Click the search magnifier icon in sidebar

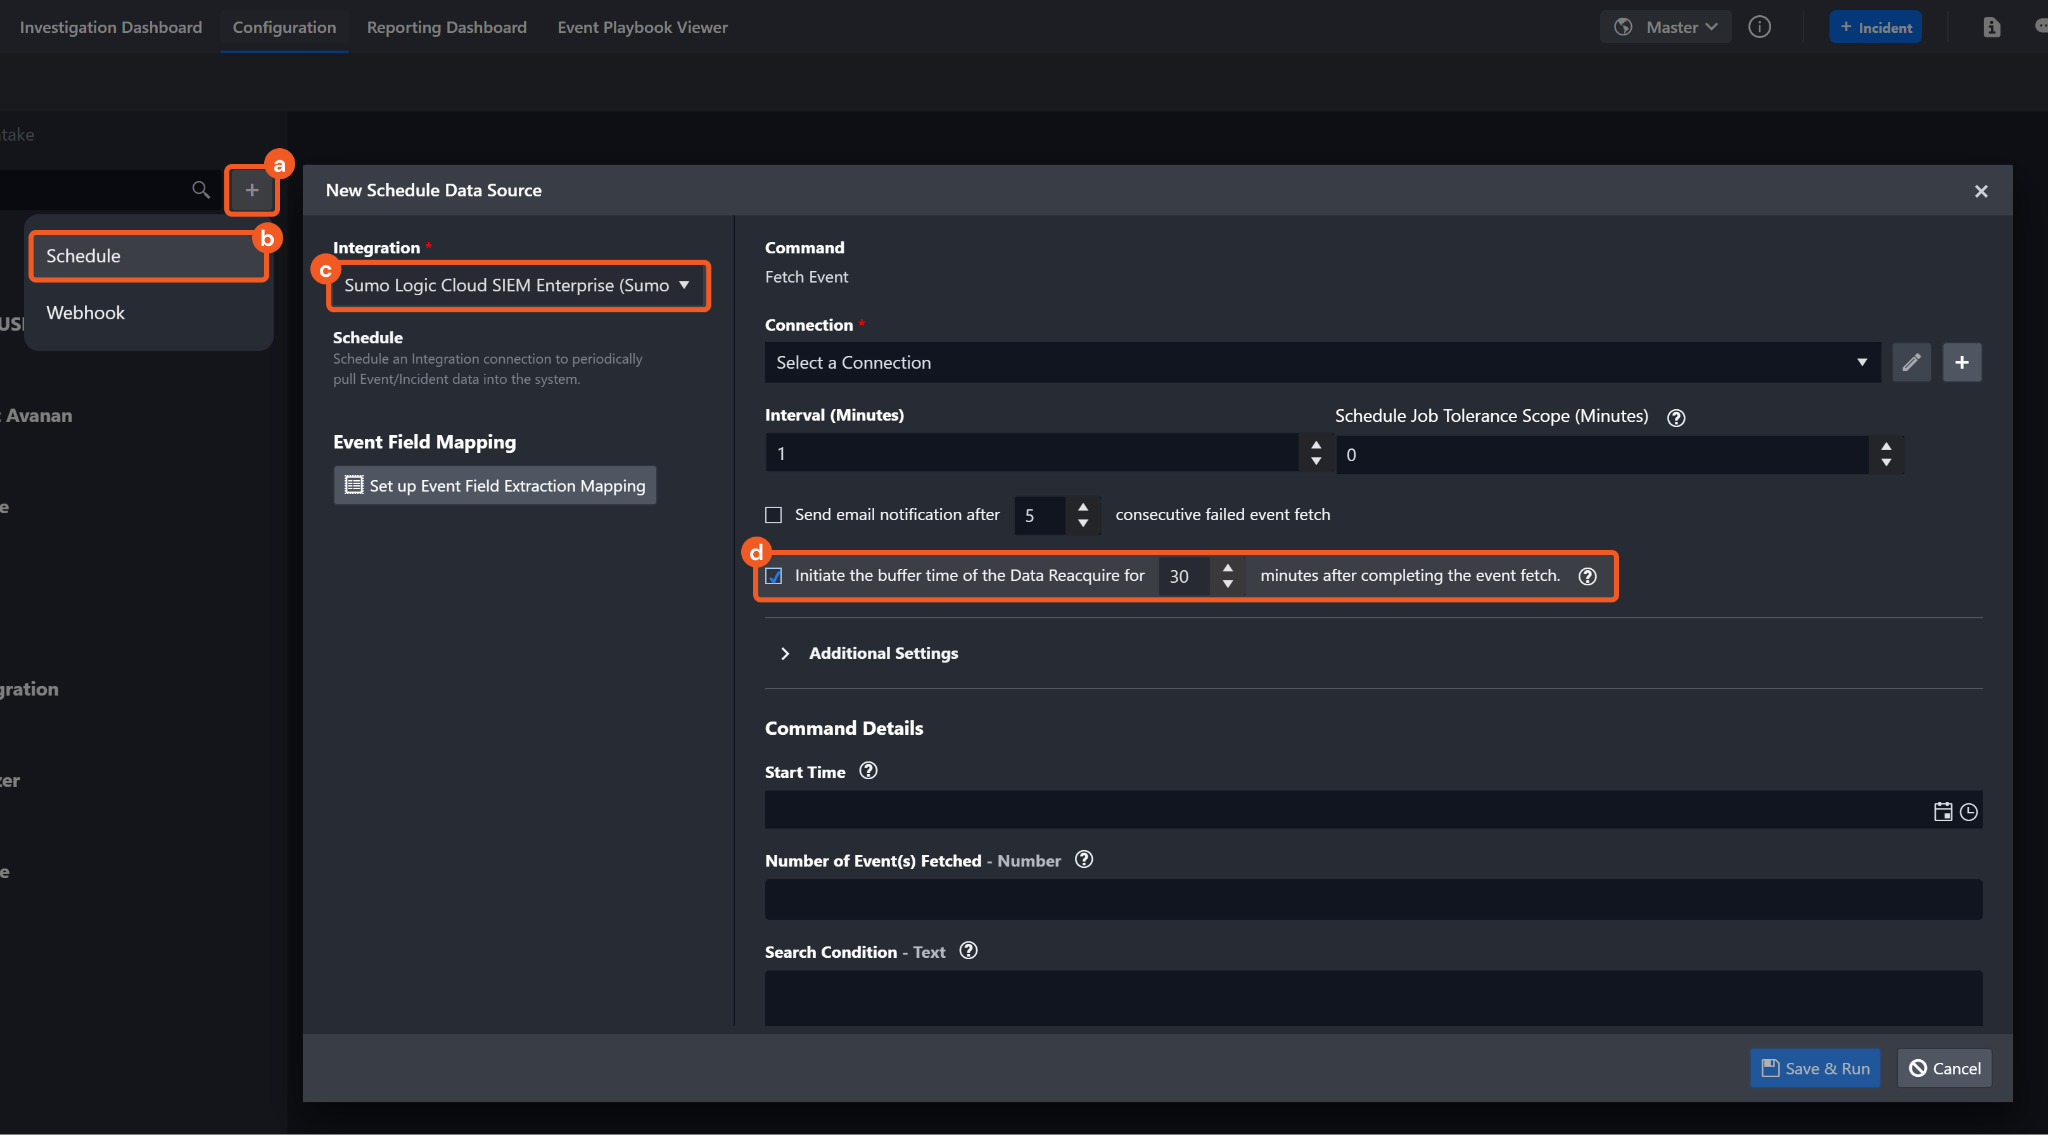coord(201,190)
